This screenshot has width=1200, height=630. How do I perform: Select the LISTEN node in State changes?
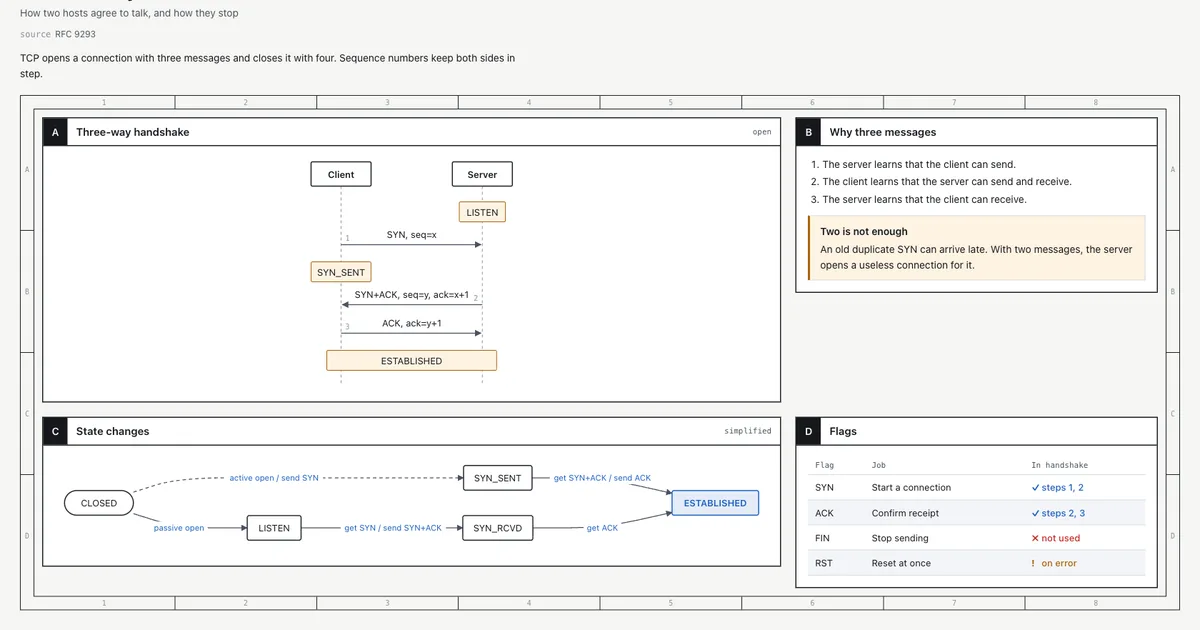(274, 528)
